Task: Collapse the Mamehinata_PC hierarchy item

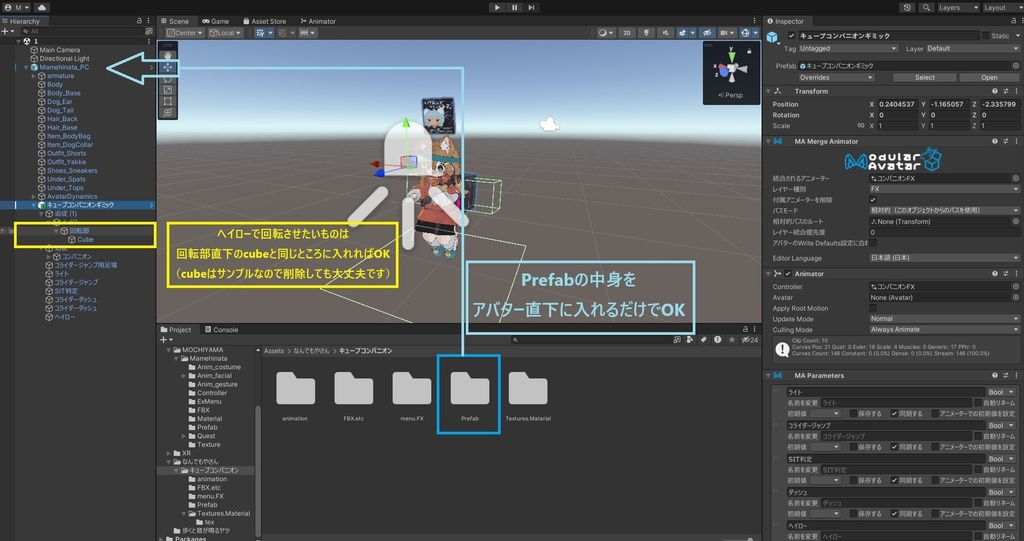Action: tap(26, 67)
